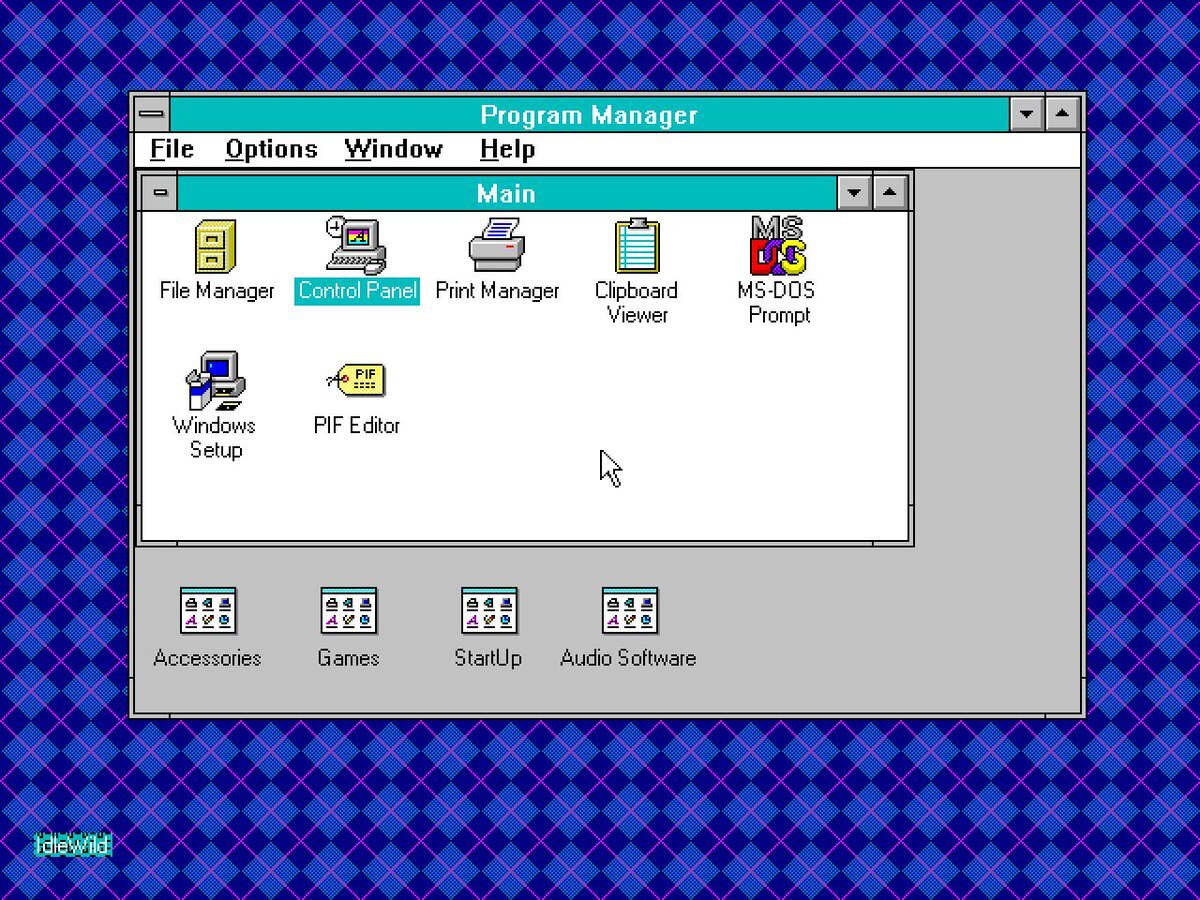Screen dimensions: 1200x900
Task: Select the Audio Software group icon
Action: tap(630, 611)
